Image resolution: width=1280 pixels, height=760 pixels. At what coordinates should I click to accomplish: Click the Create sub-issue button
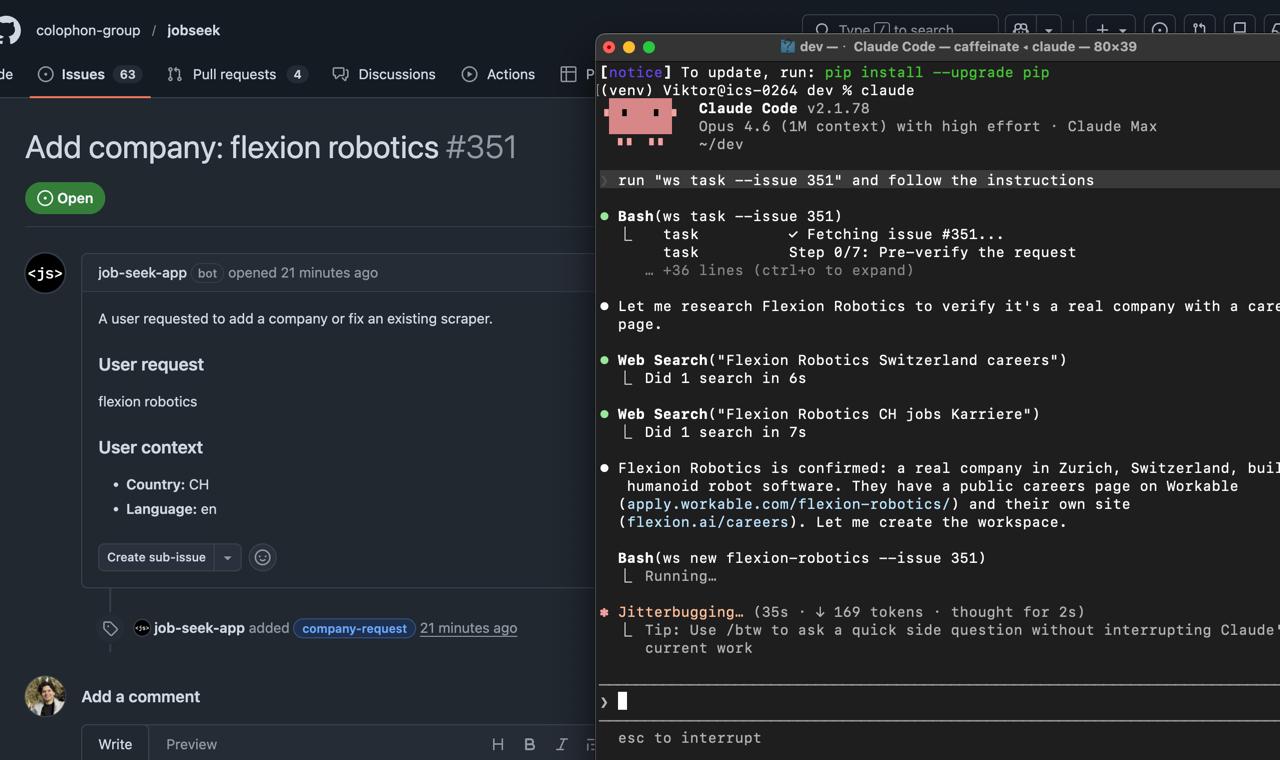coord(156,557)
